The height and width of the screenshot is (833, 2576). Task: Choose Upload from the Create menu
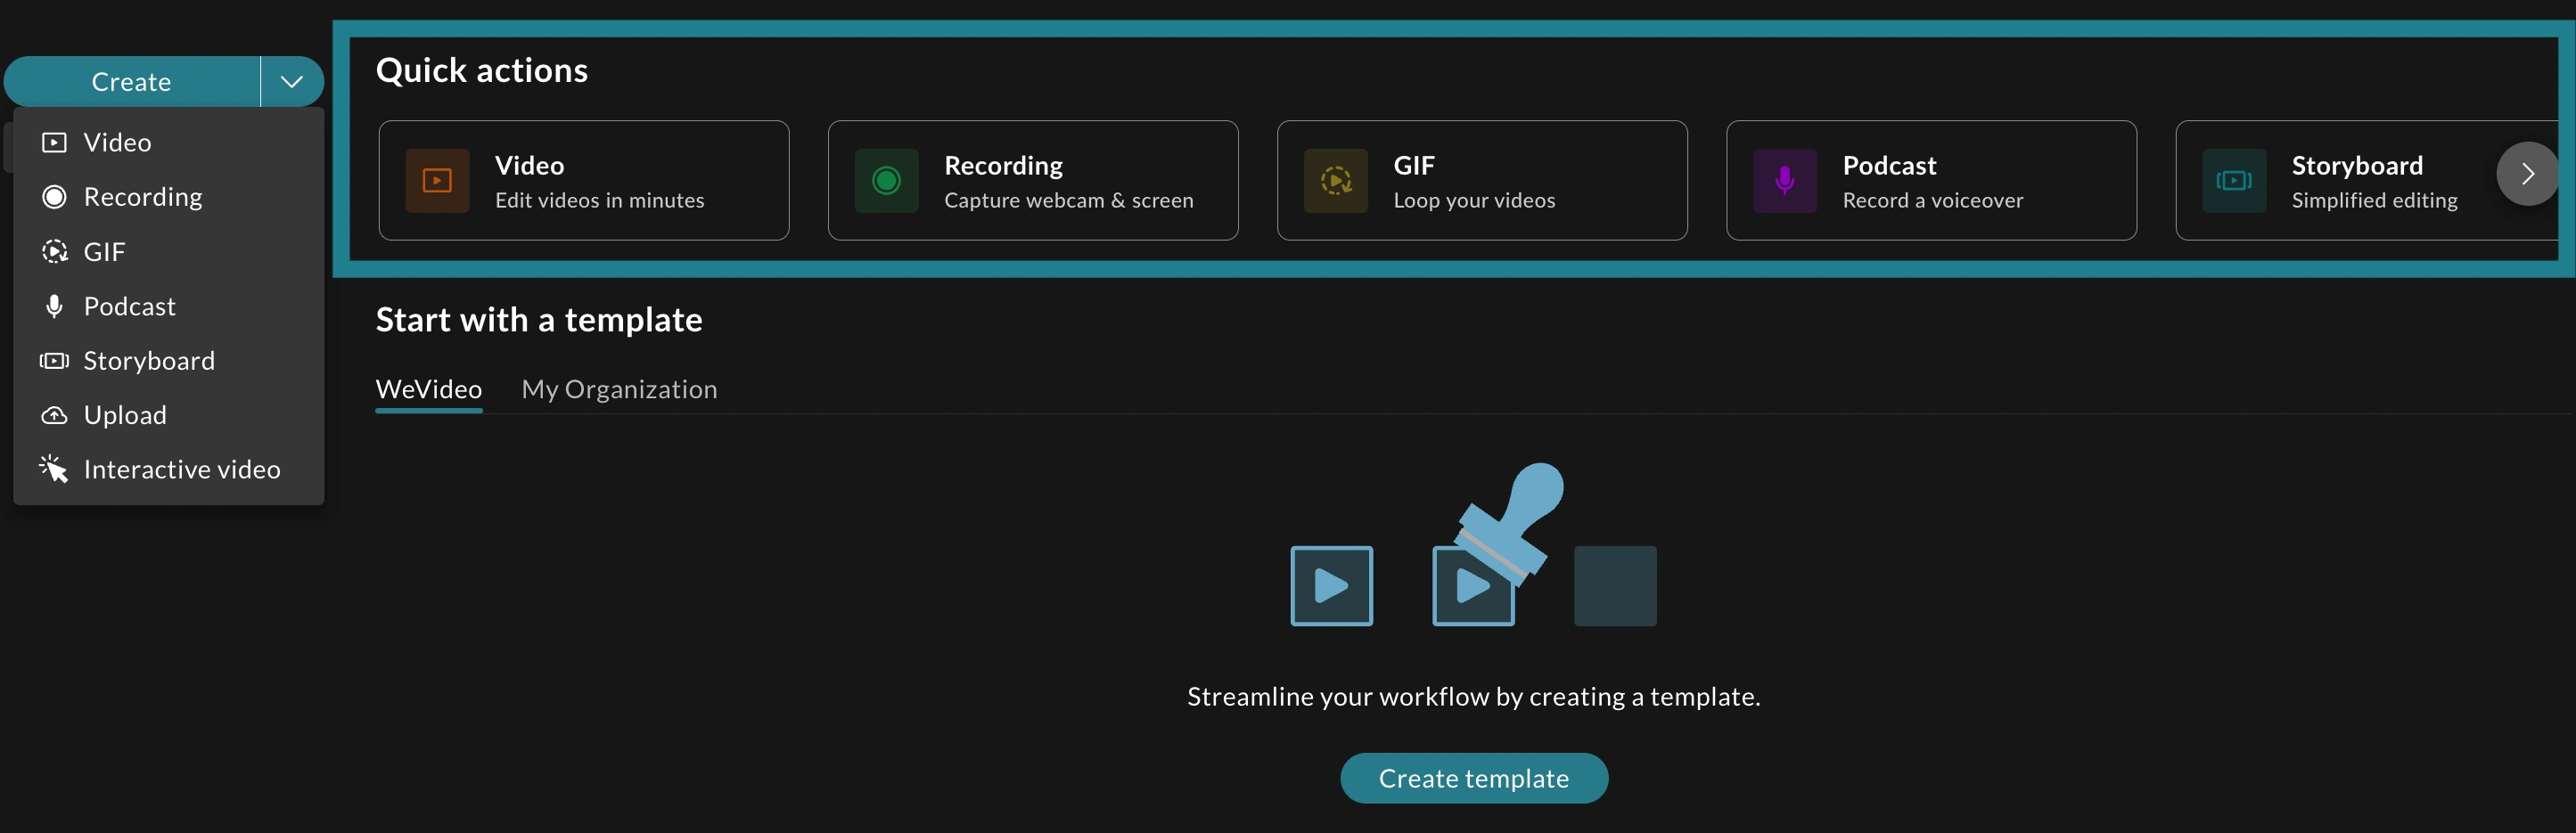(x=168, y=415)
